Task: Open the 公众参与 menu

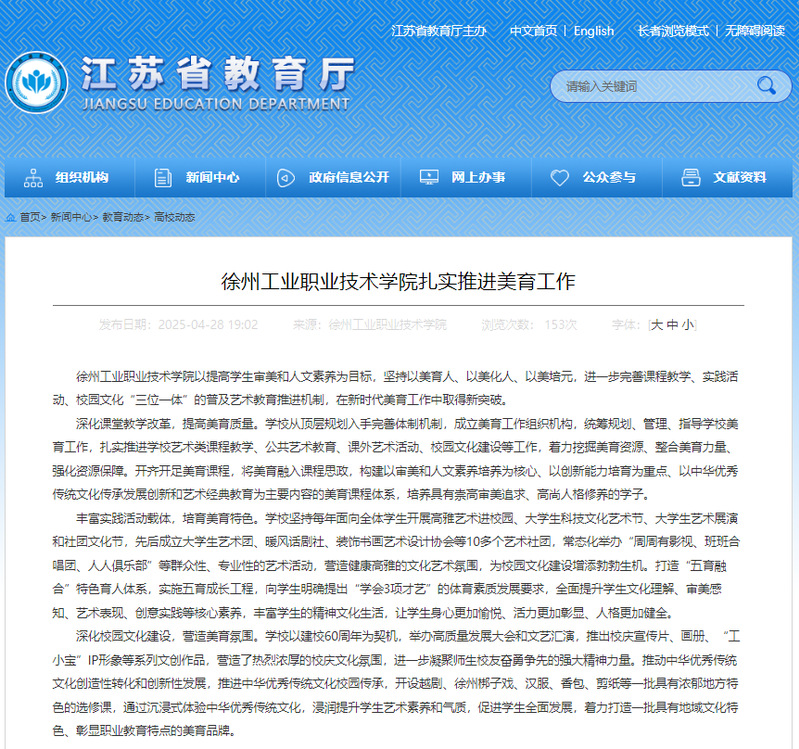Action: (x=597, y=177)
